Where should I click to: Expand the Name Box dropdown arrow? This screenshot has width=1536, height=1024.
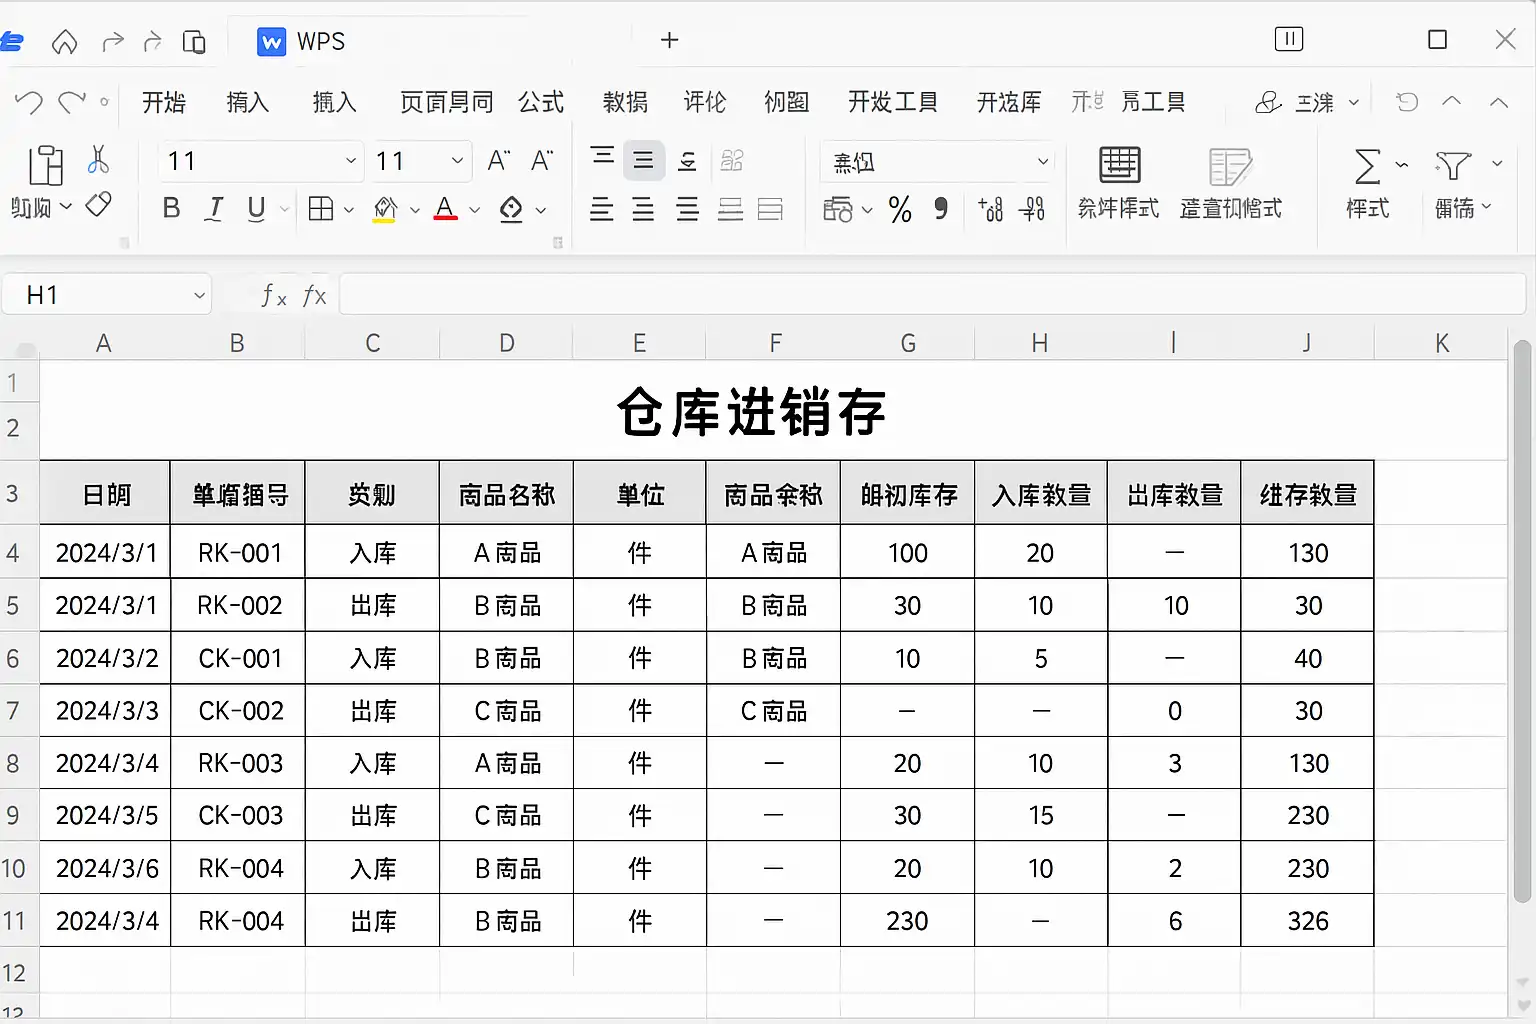pyautogui.click(x=199, y=295)
